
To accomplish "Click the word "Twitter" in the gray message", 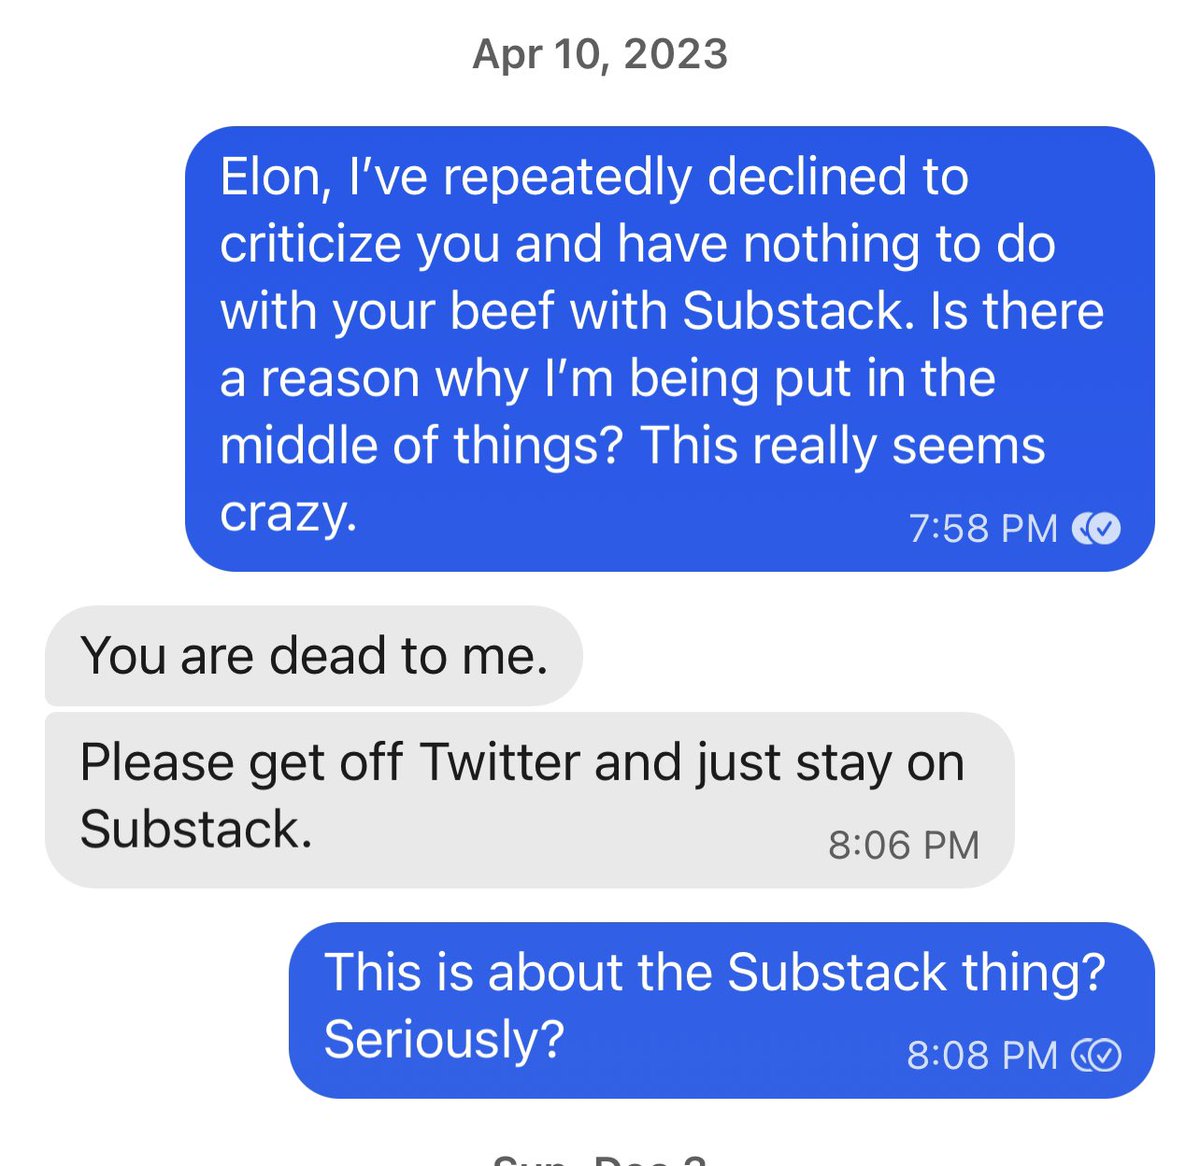I will point(499,763).
